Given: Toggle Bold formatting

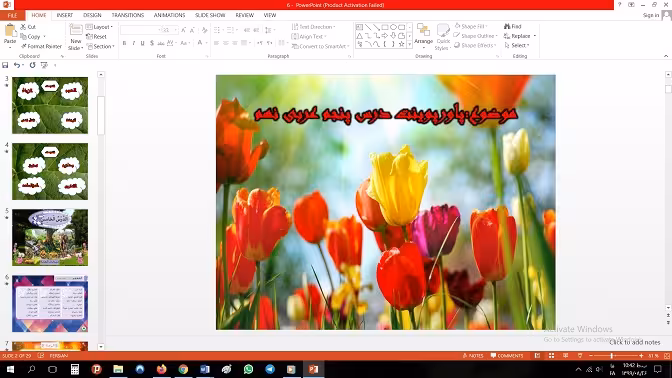Looking at the screenshot, I should pyautogui.click(x=124, y=43).
